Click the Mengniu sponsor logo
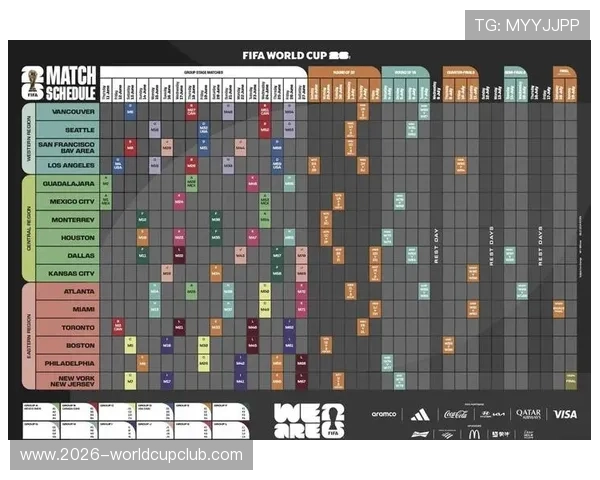 501,434
